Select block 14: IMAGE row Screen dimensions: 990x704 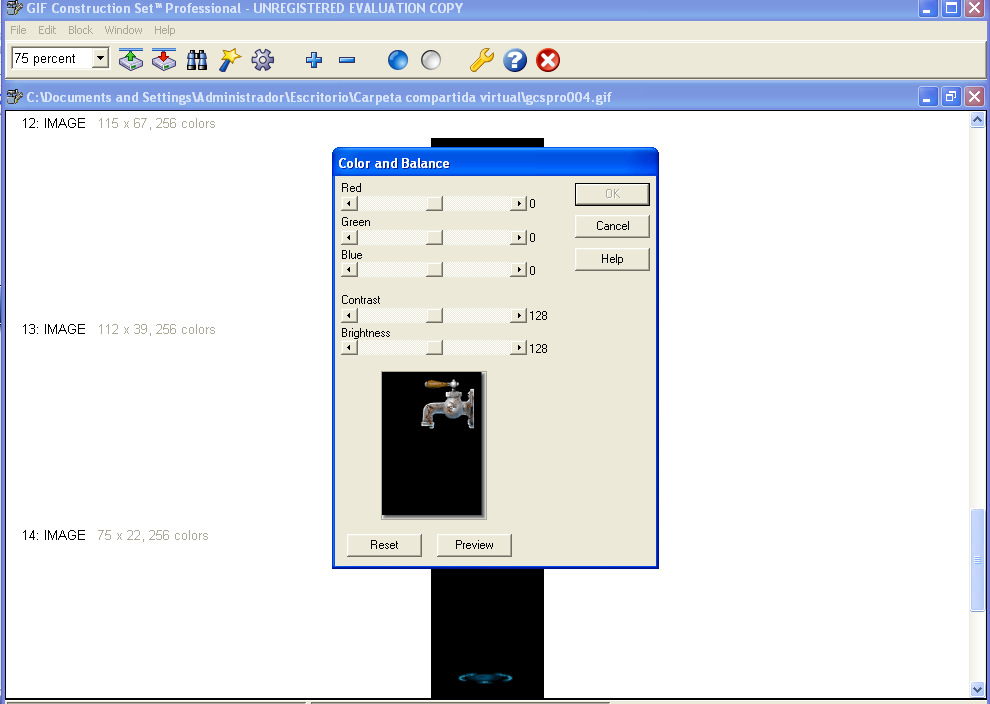(115, 535)
